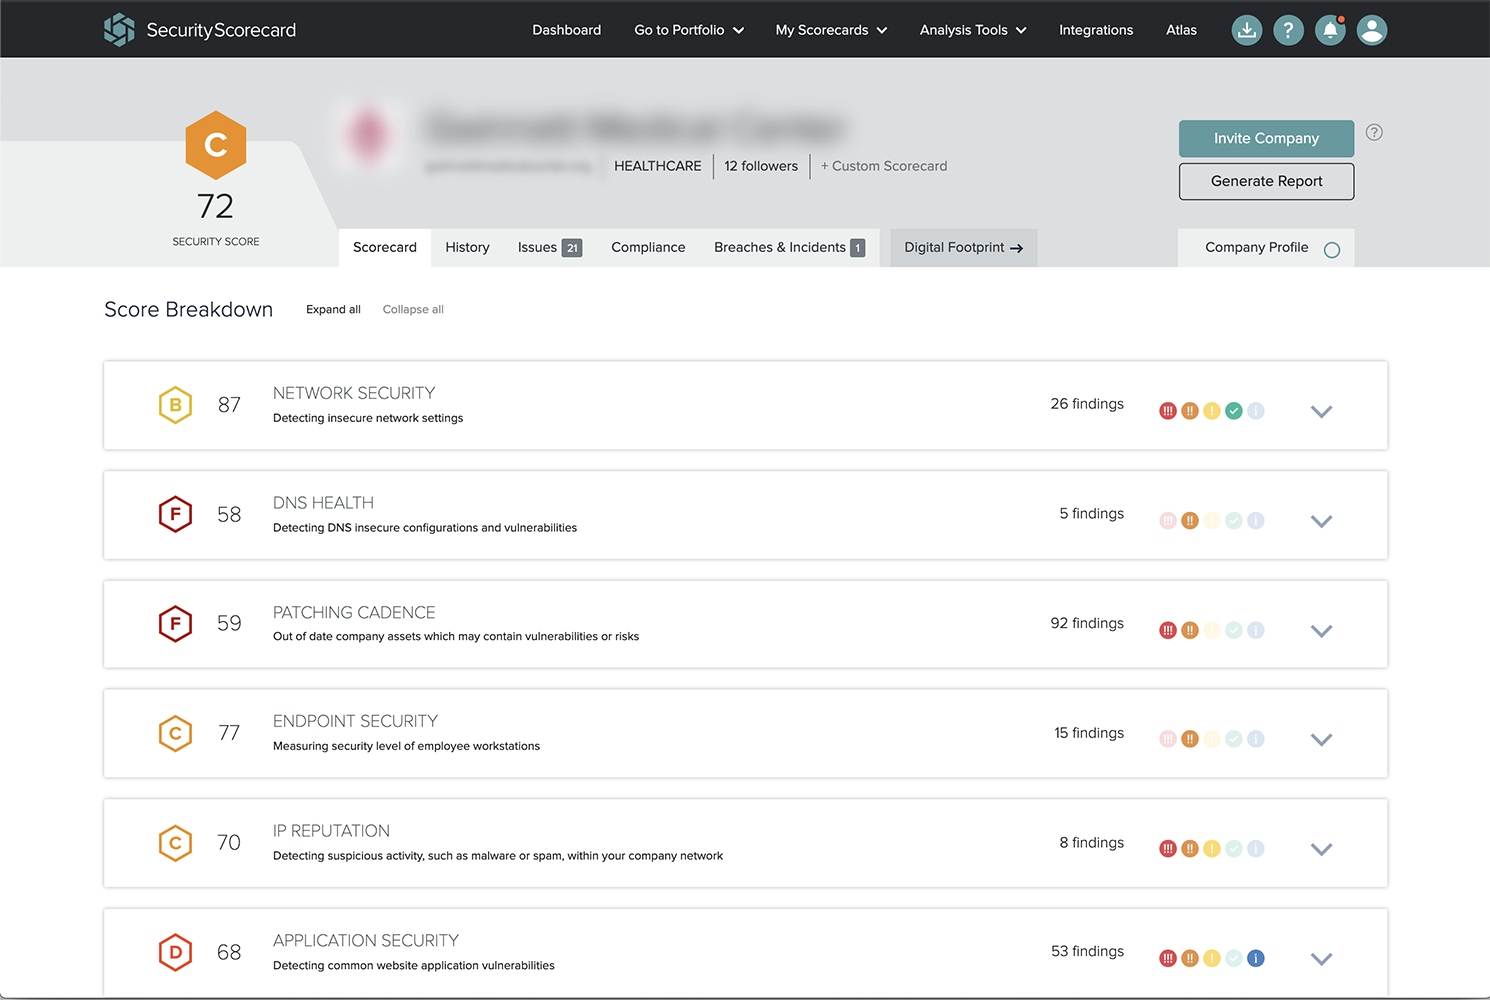Open the Go to Portfolio dropdown menu
The image size is (1490, 1000).
point(689,30)
